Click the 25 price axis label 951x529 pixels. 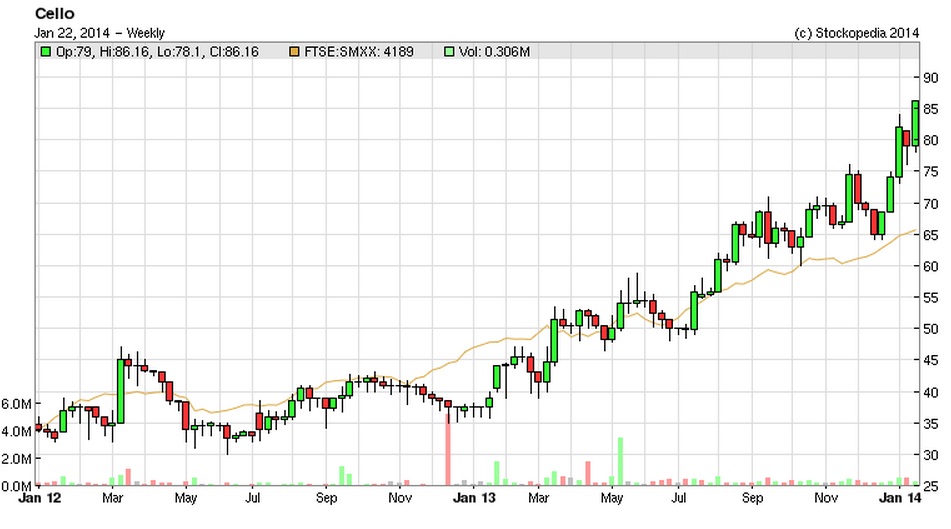pyautogui.click(x=930, y=486)
